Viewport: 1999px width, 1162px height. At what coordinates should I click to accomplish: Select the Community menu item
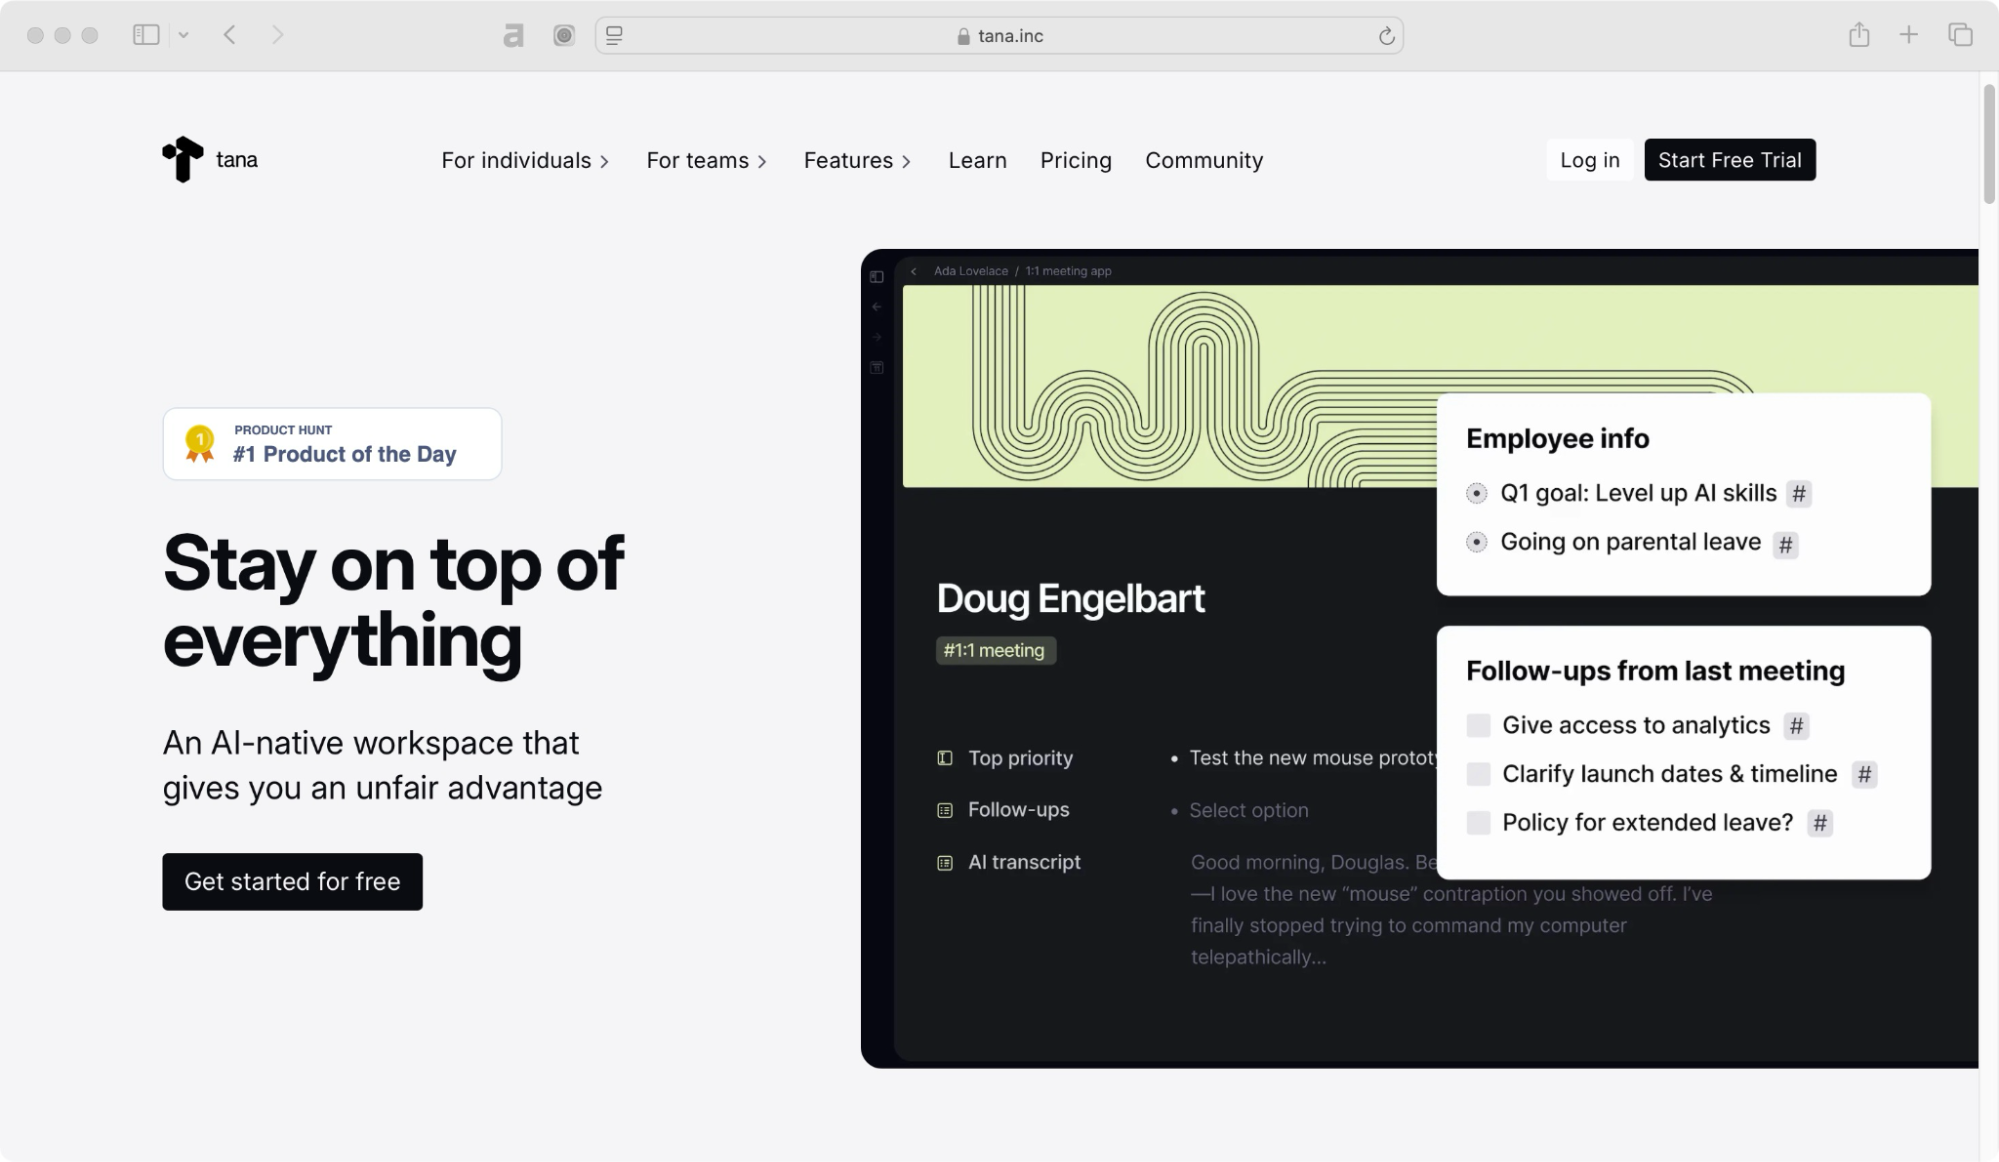pyautogui.click(x=1203, y=160)
